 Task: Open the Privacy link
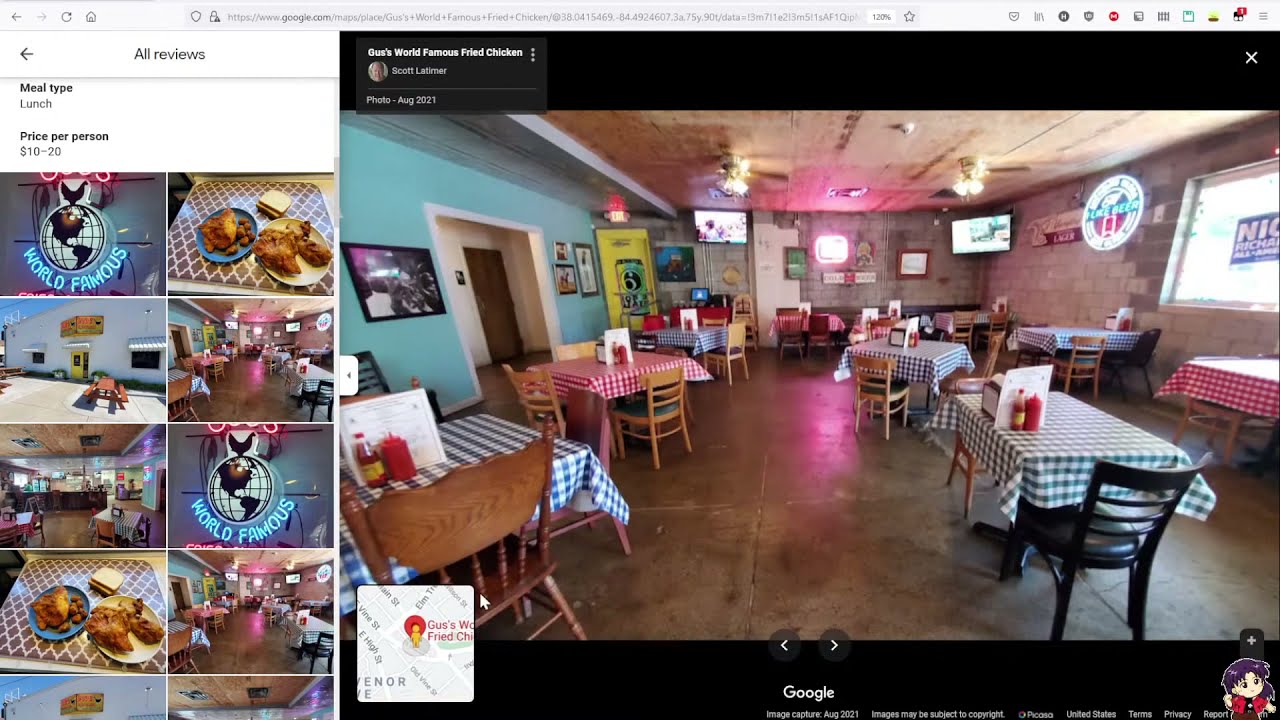pyautogui.click(x=1177, y=714)
